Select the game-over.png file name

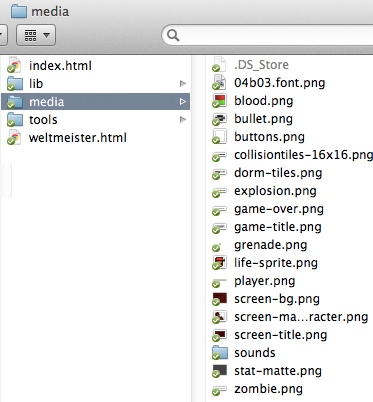[x=279, y=209]
